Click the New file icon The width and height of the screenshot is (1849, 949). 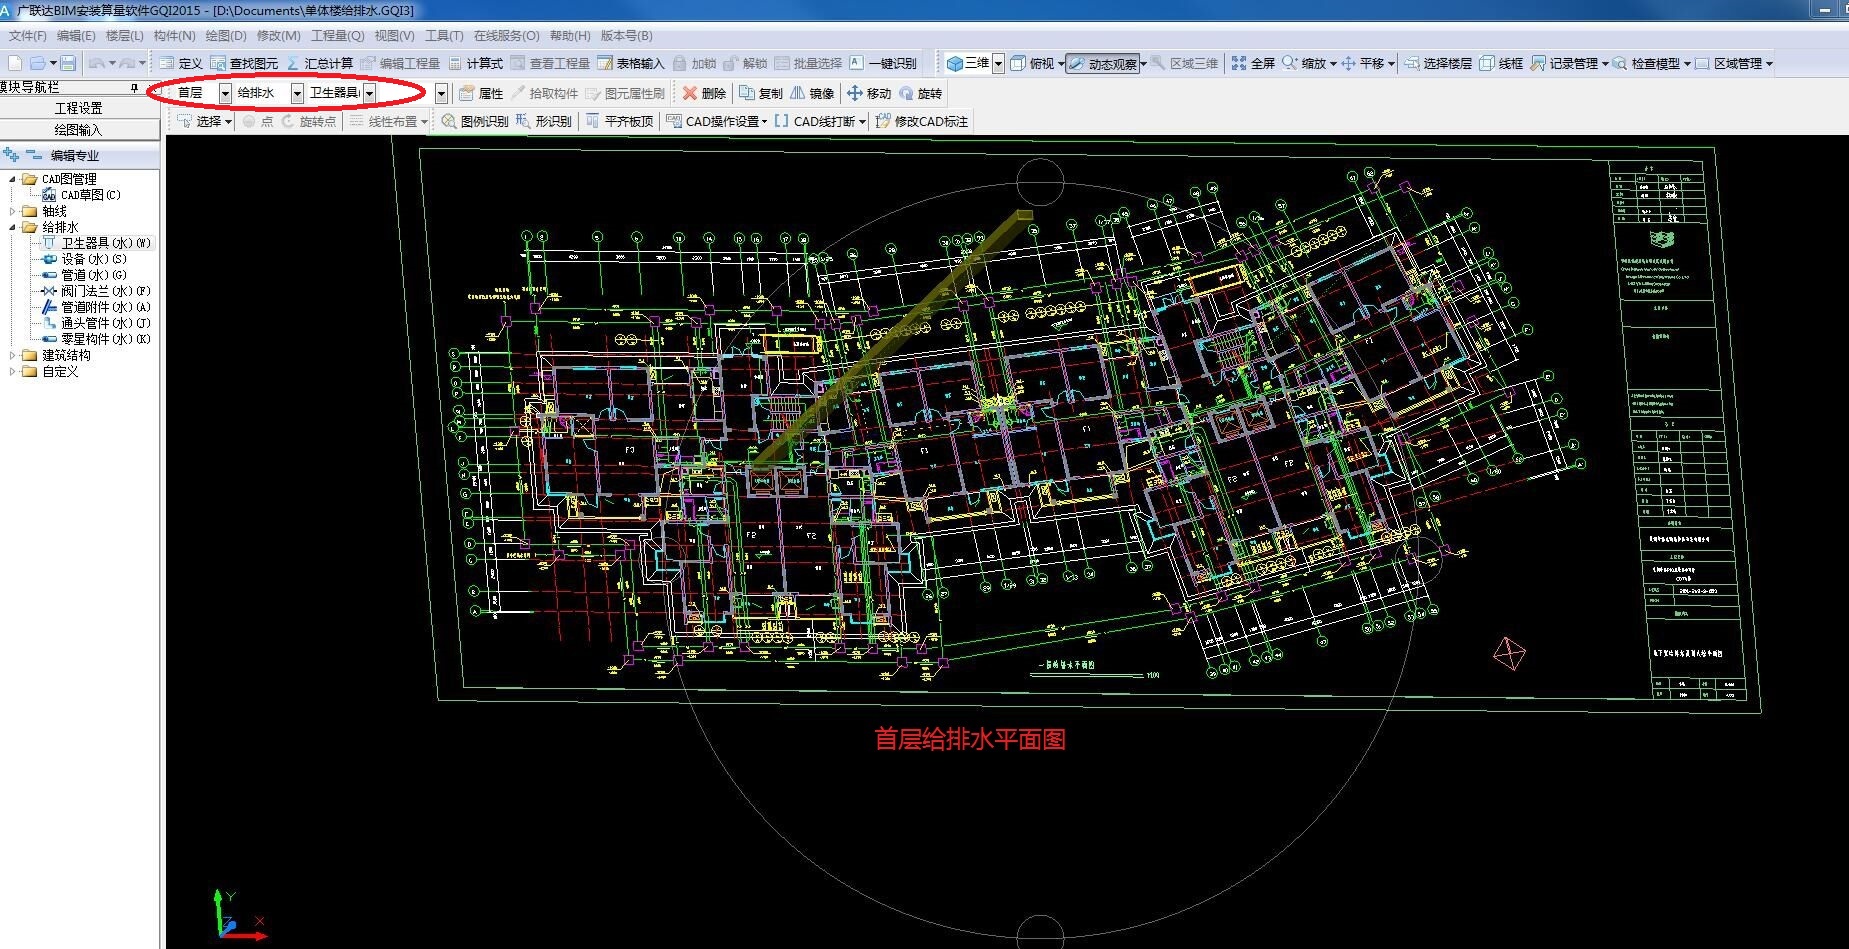[14, 63]
